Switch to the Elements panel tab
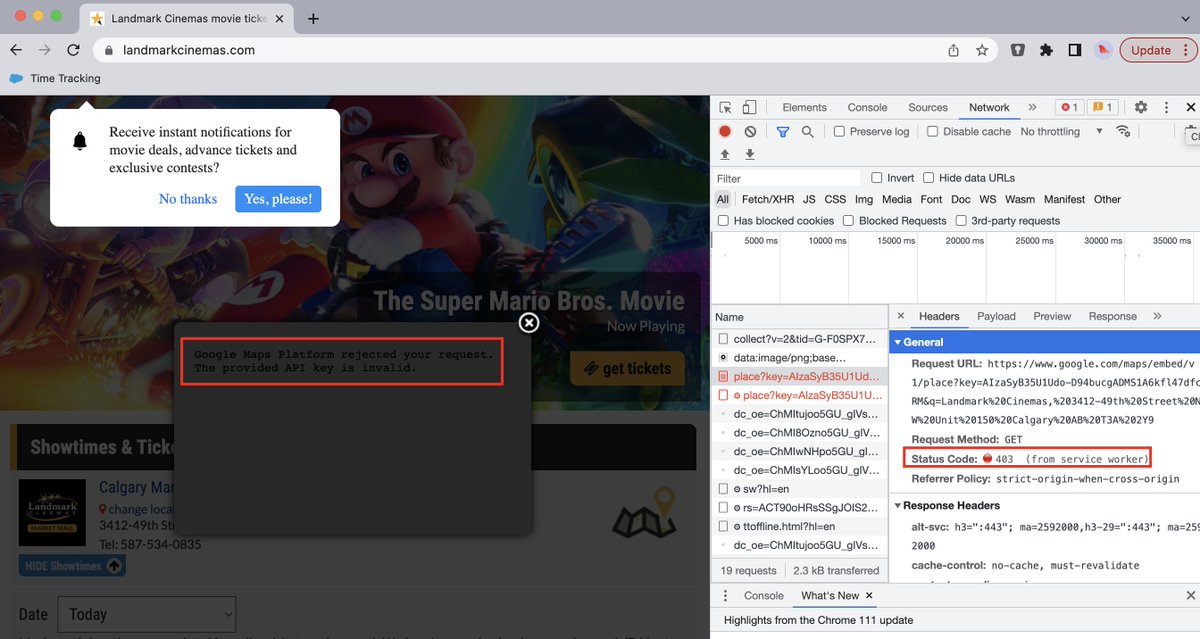 (x=804, y=108)
